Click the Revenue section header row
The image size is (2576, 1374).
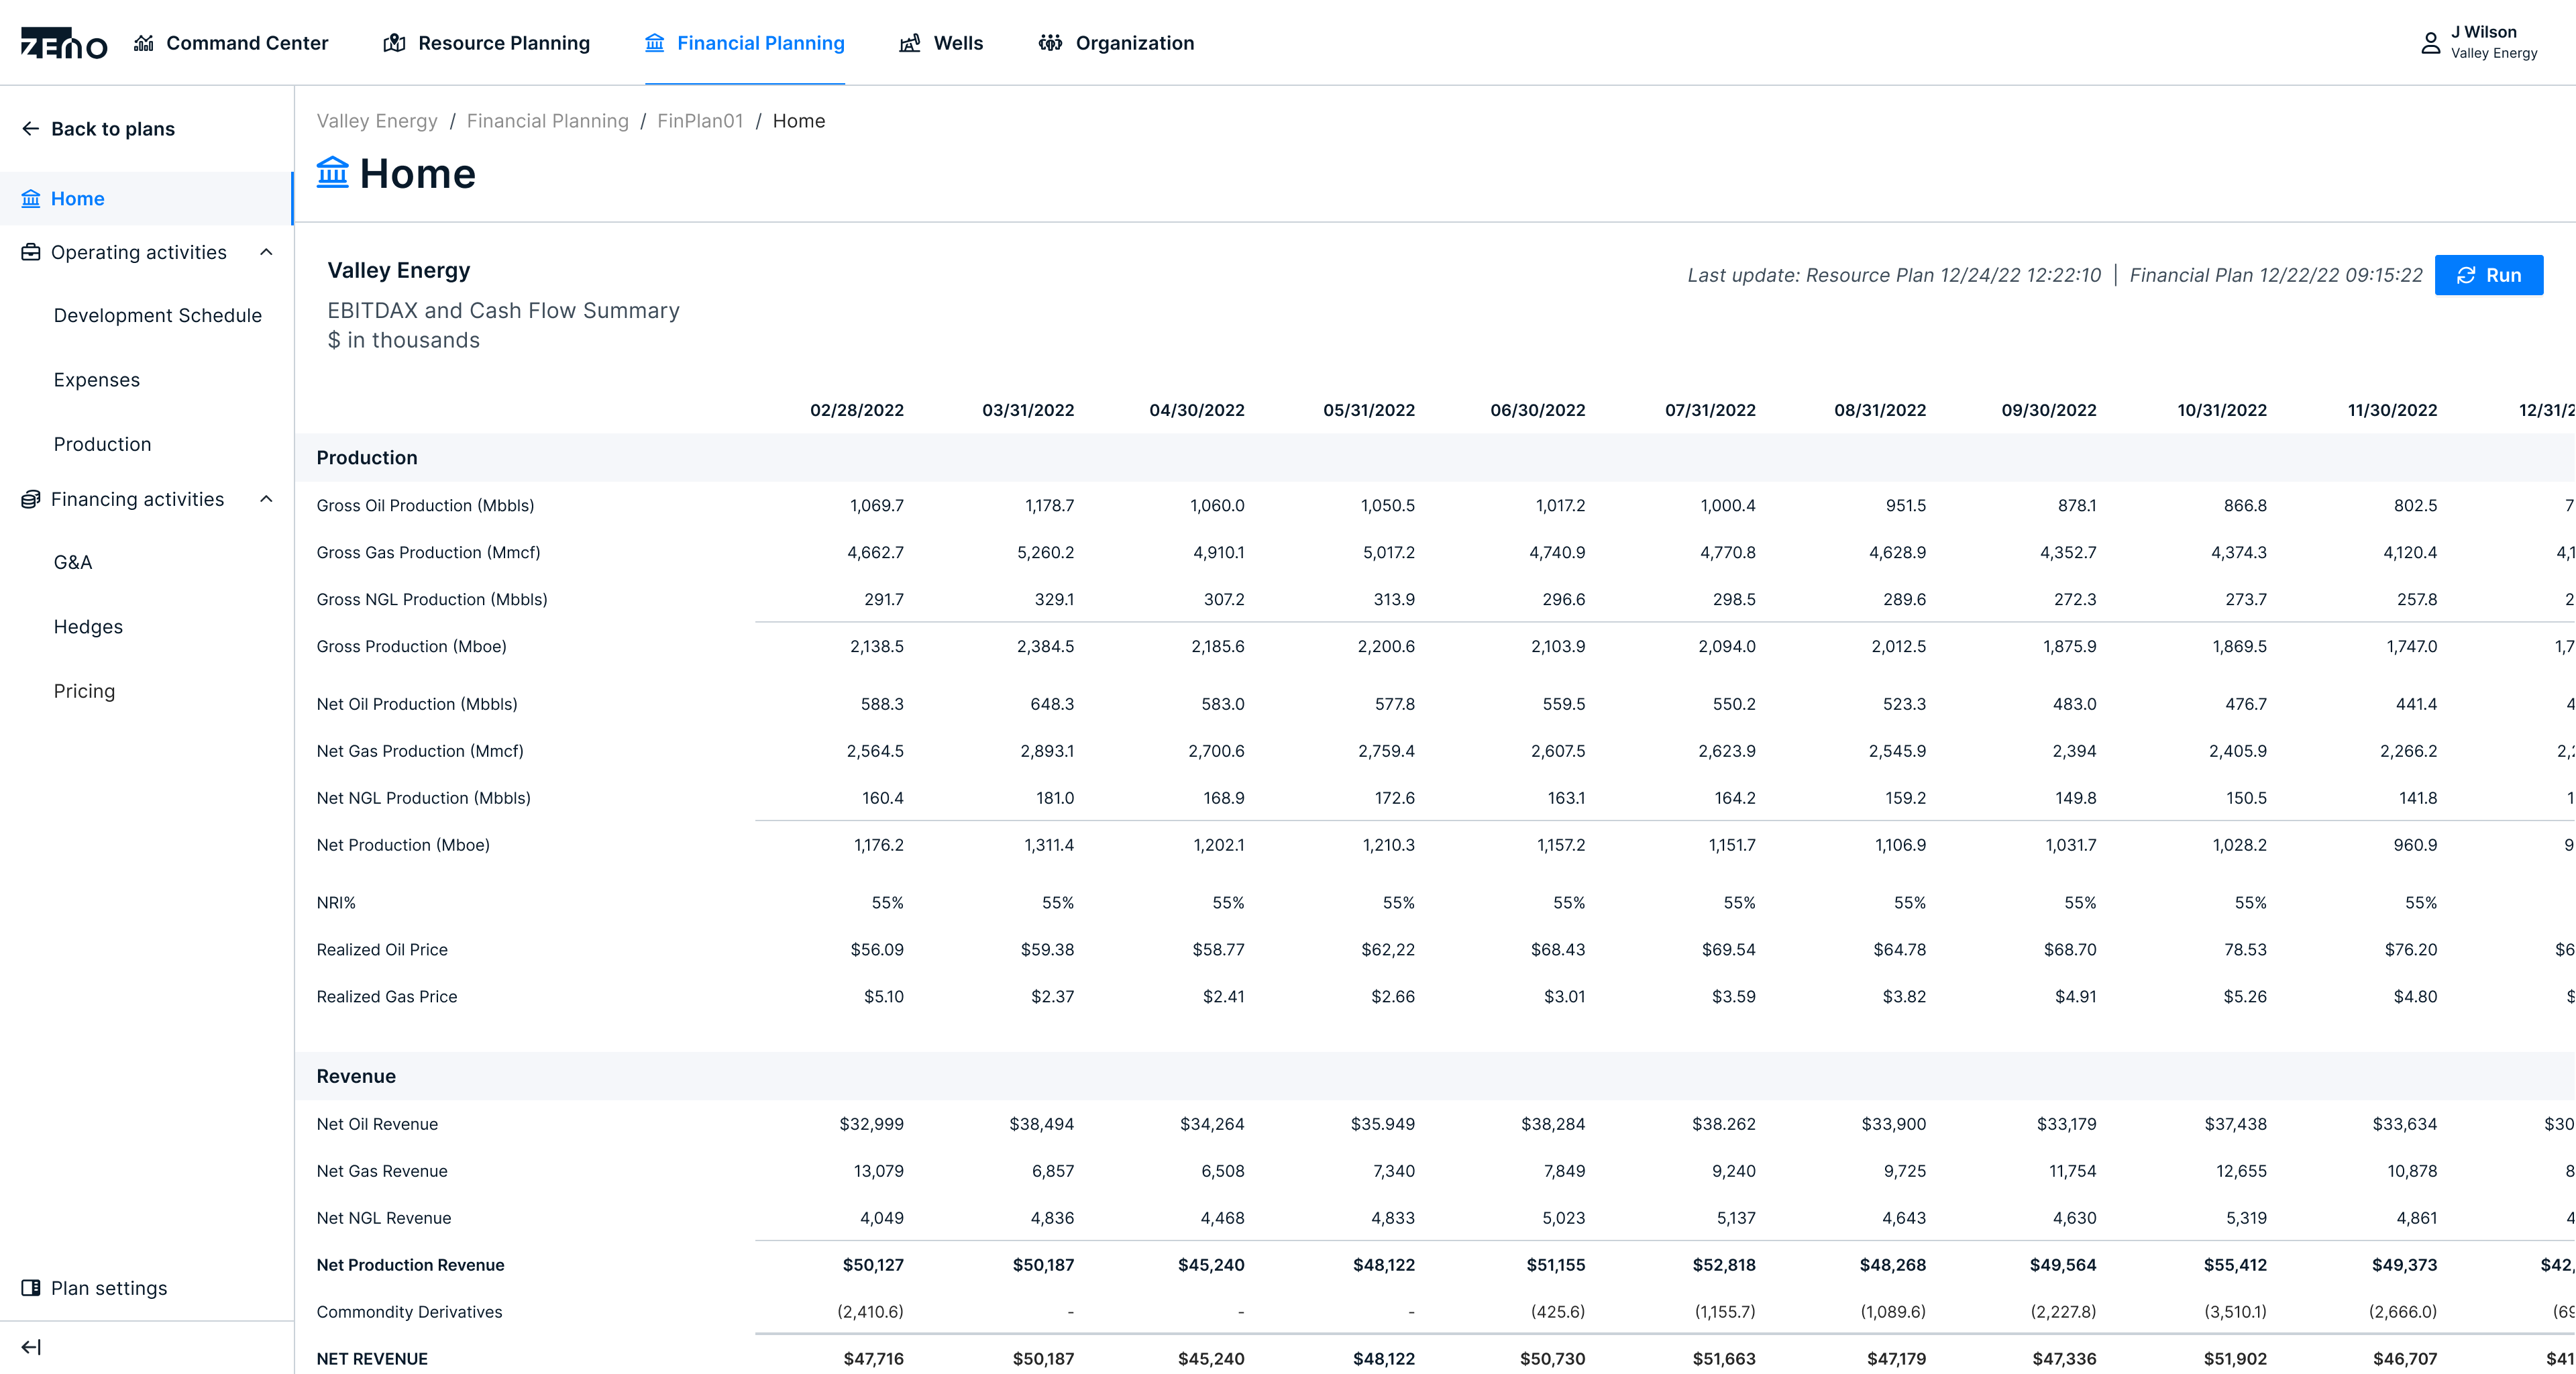coord(1435,1076)
